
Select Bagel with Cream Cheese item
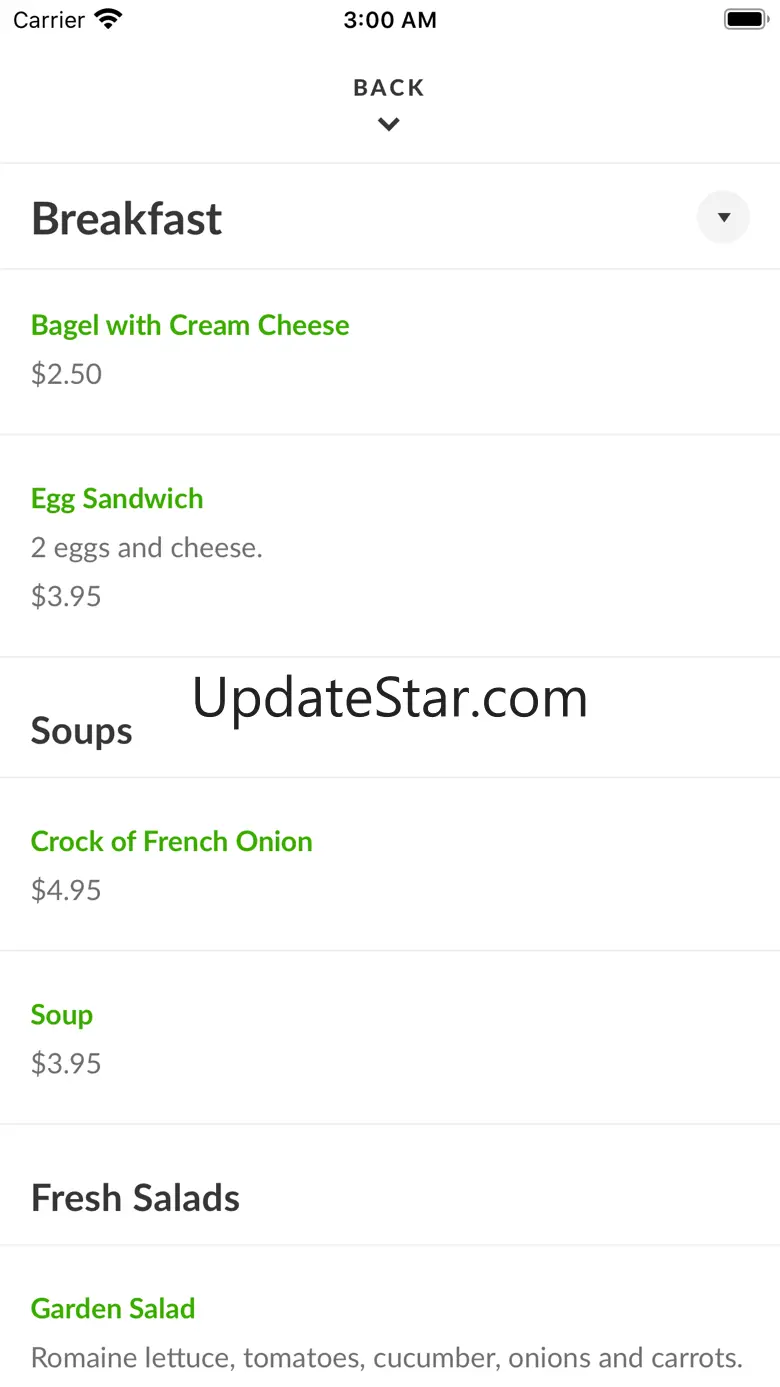tap(390, 352)
